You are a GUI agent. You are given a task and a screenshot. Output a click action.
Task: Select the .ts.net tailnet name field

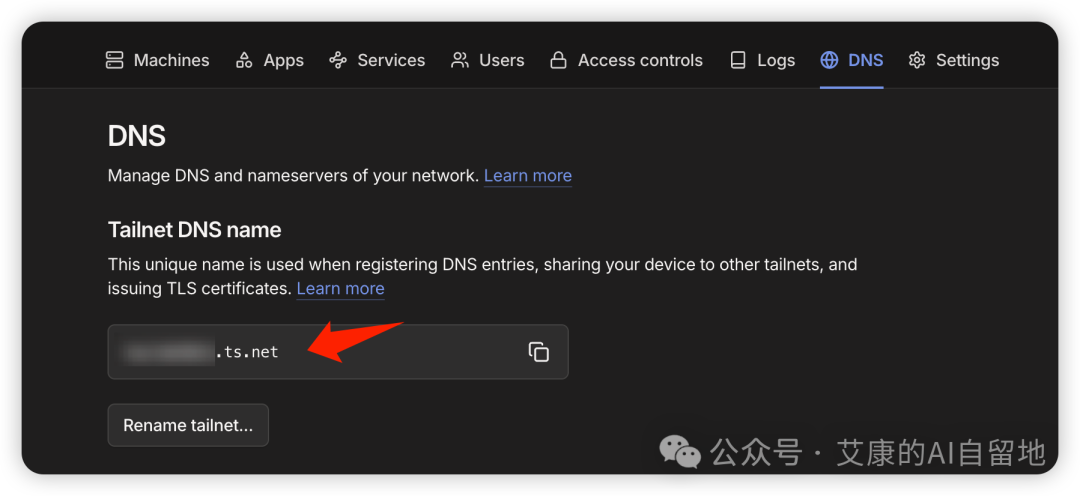click(338, 352)
